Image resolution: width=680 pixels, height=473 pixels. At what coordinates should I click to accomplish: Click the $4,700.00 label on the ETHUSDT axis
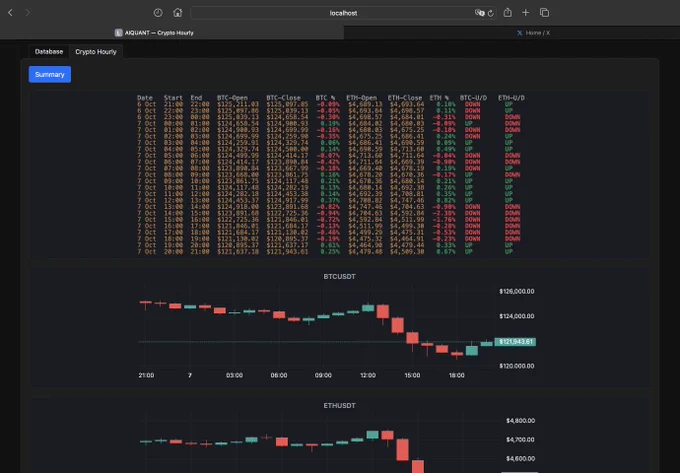tap(520, 440)
